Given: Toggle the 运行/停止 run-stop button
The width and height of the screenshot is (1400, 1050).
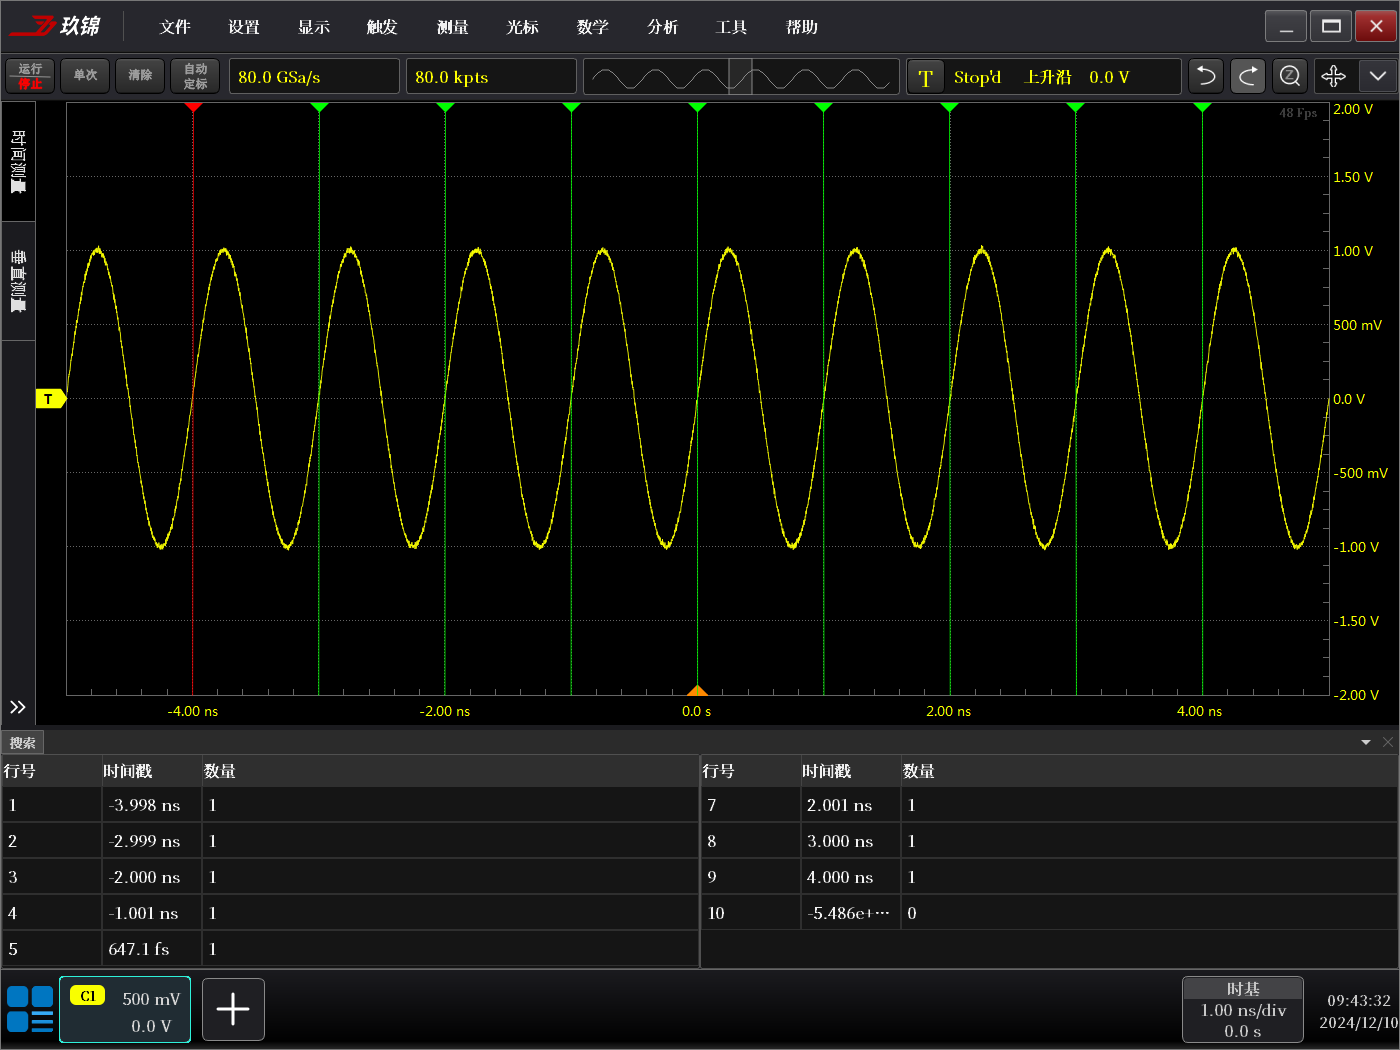Looking at the screenshot, I should 30,76.
